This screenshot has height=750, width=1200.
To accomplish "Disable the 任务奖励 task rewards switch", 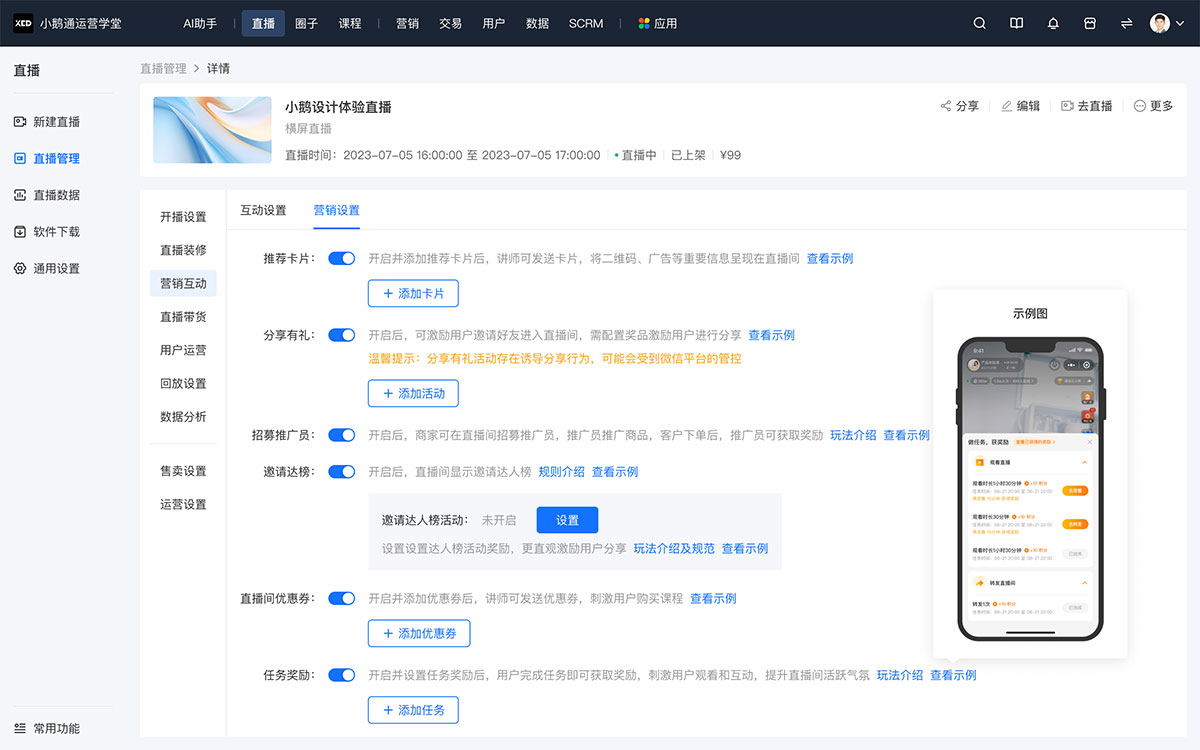I will coord(341,675).
